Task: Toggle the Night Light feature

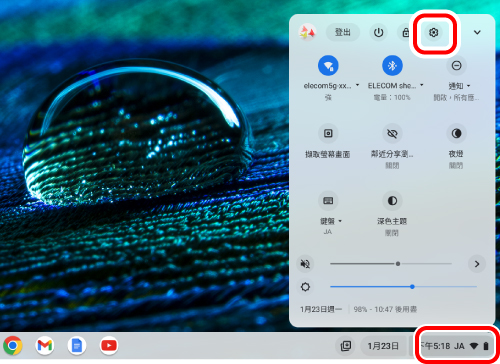Action: [456, 133]
